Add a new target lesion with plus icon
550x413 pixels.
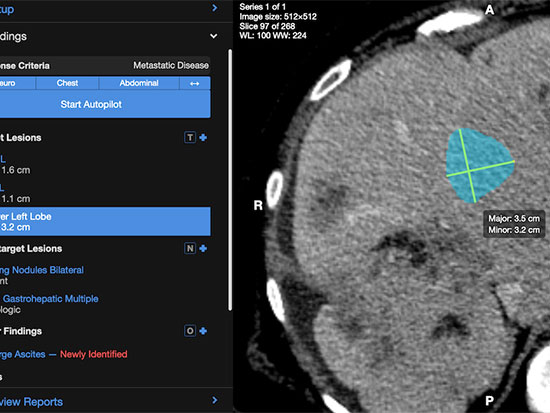203,138
